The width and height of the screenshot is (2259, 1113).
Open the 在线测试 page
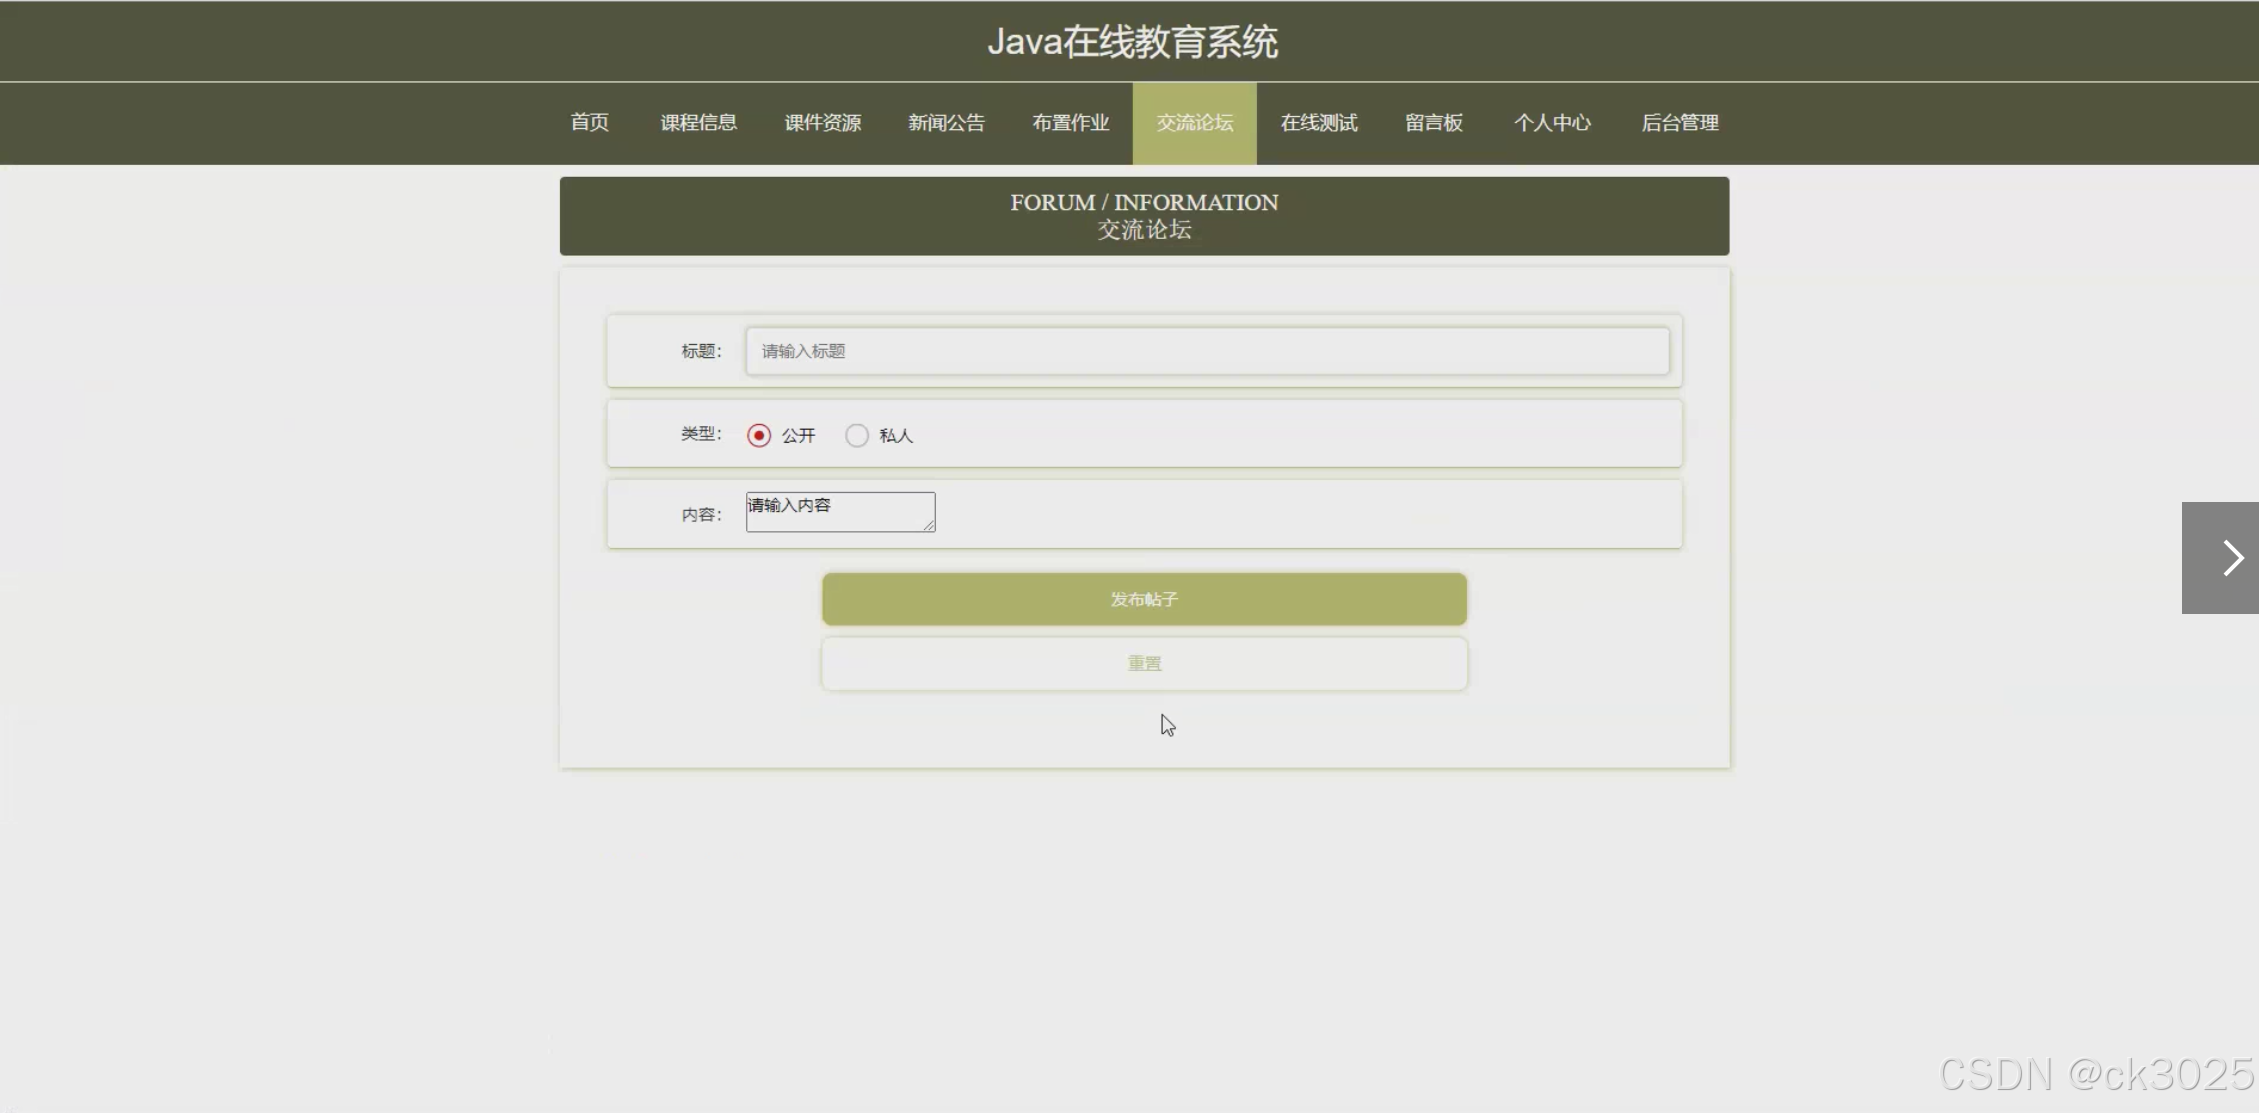[x=1319, y=122]
